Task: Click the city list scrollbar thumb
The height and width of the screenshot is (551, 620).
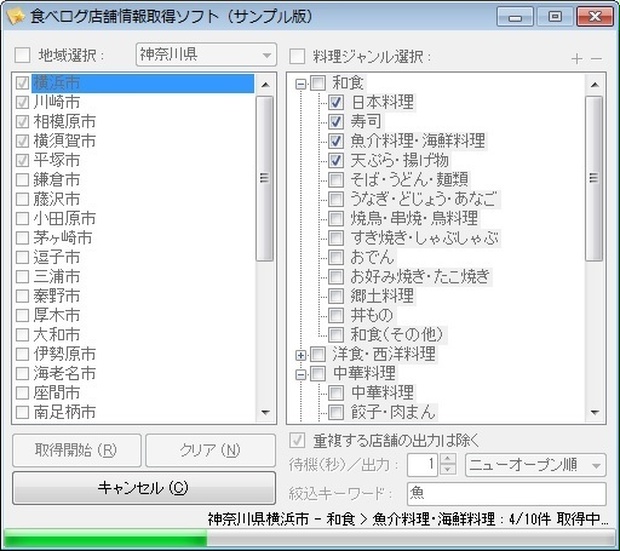Action: pyautogui.click(x=265, y=178)
